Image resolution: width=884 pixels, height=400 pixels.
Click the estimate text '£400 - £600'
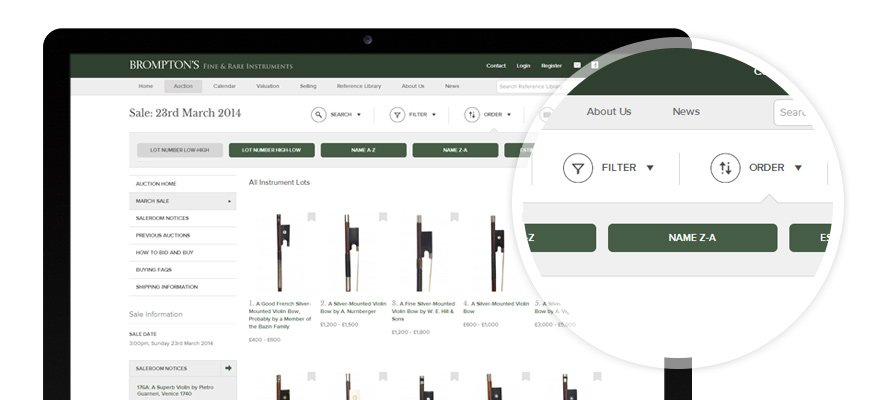(x=264, y=340)
